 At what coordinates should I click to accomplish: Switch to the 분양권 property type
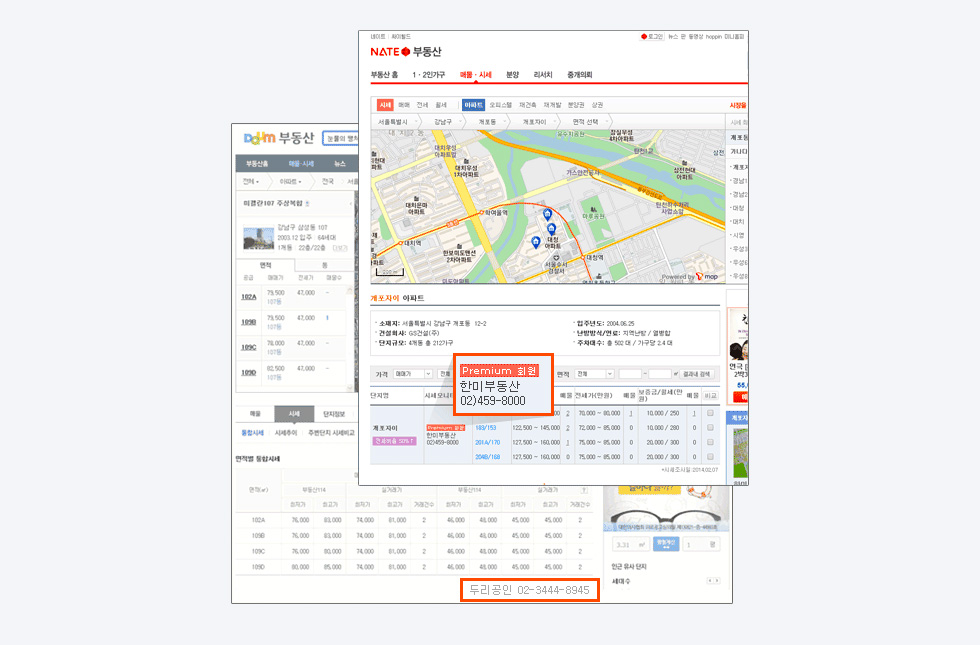tap(576, 105)
